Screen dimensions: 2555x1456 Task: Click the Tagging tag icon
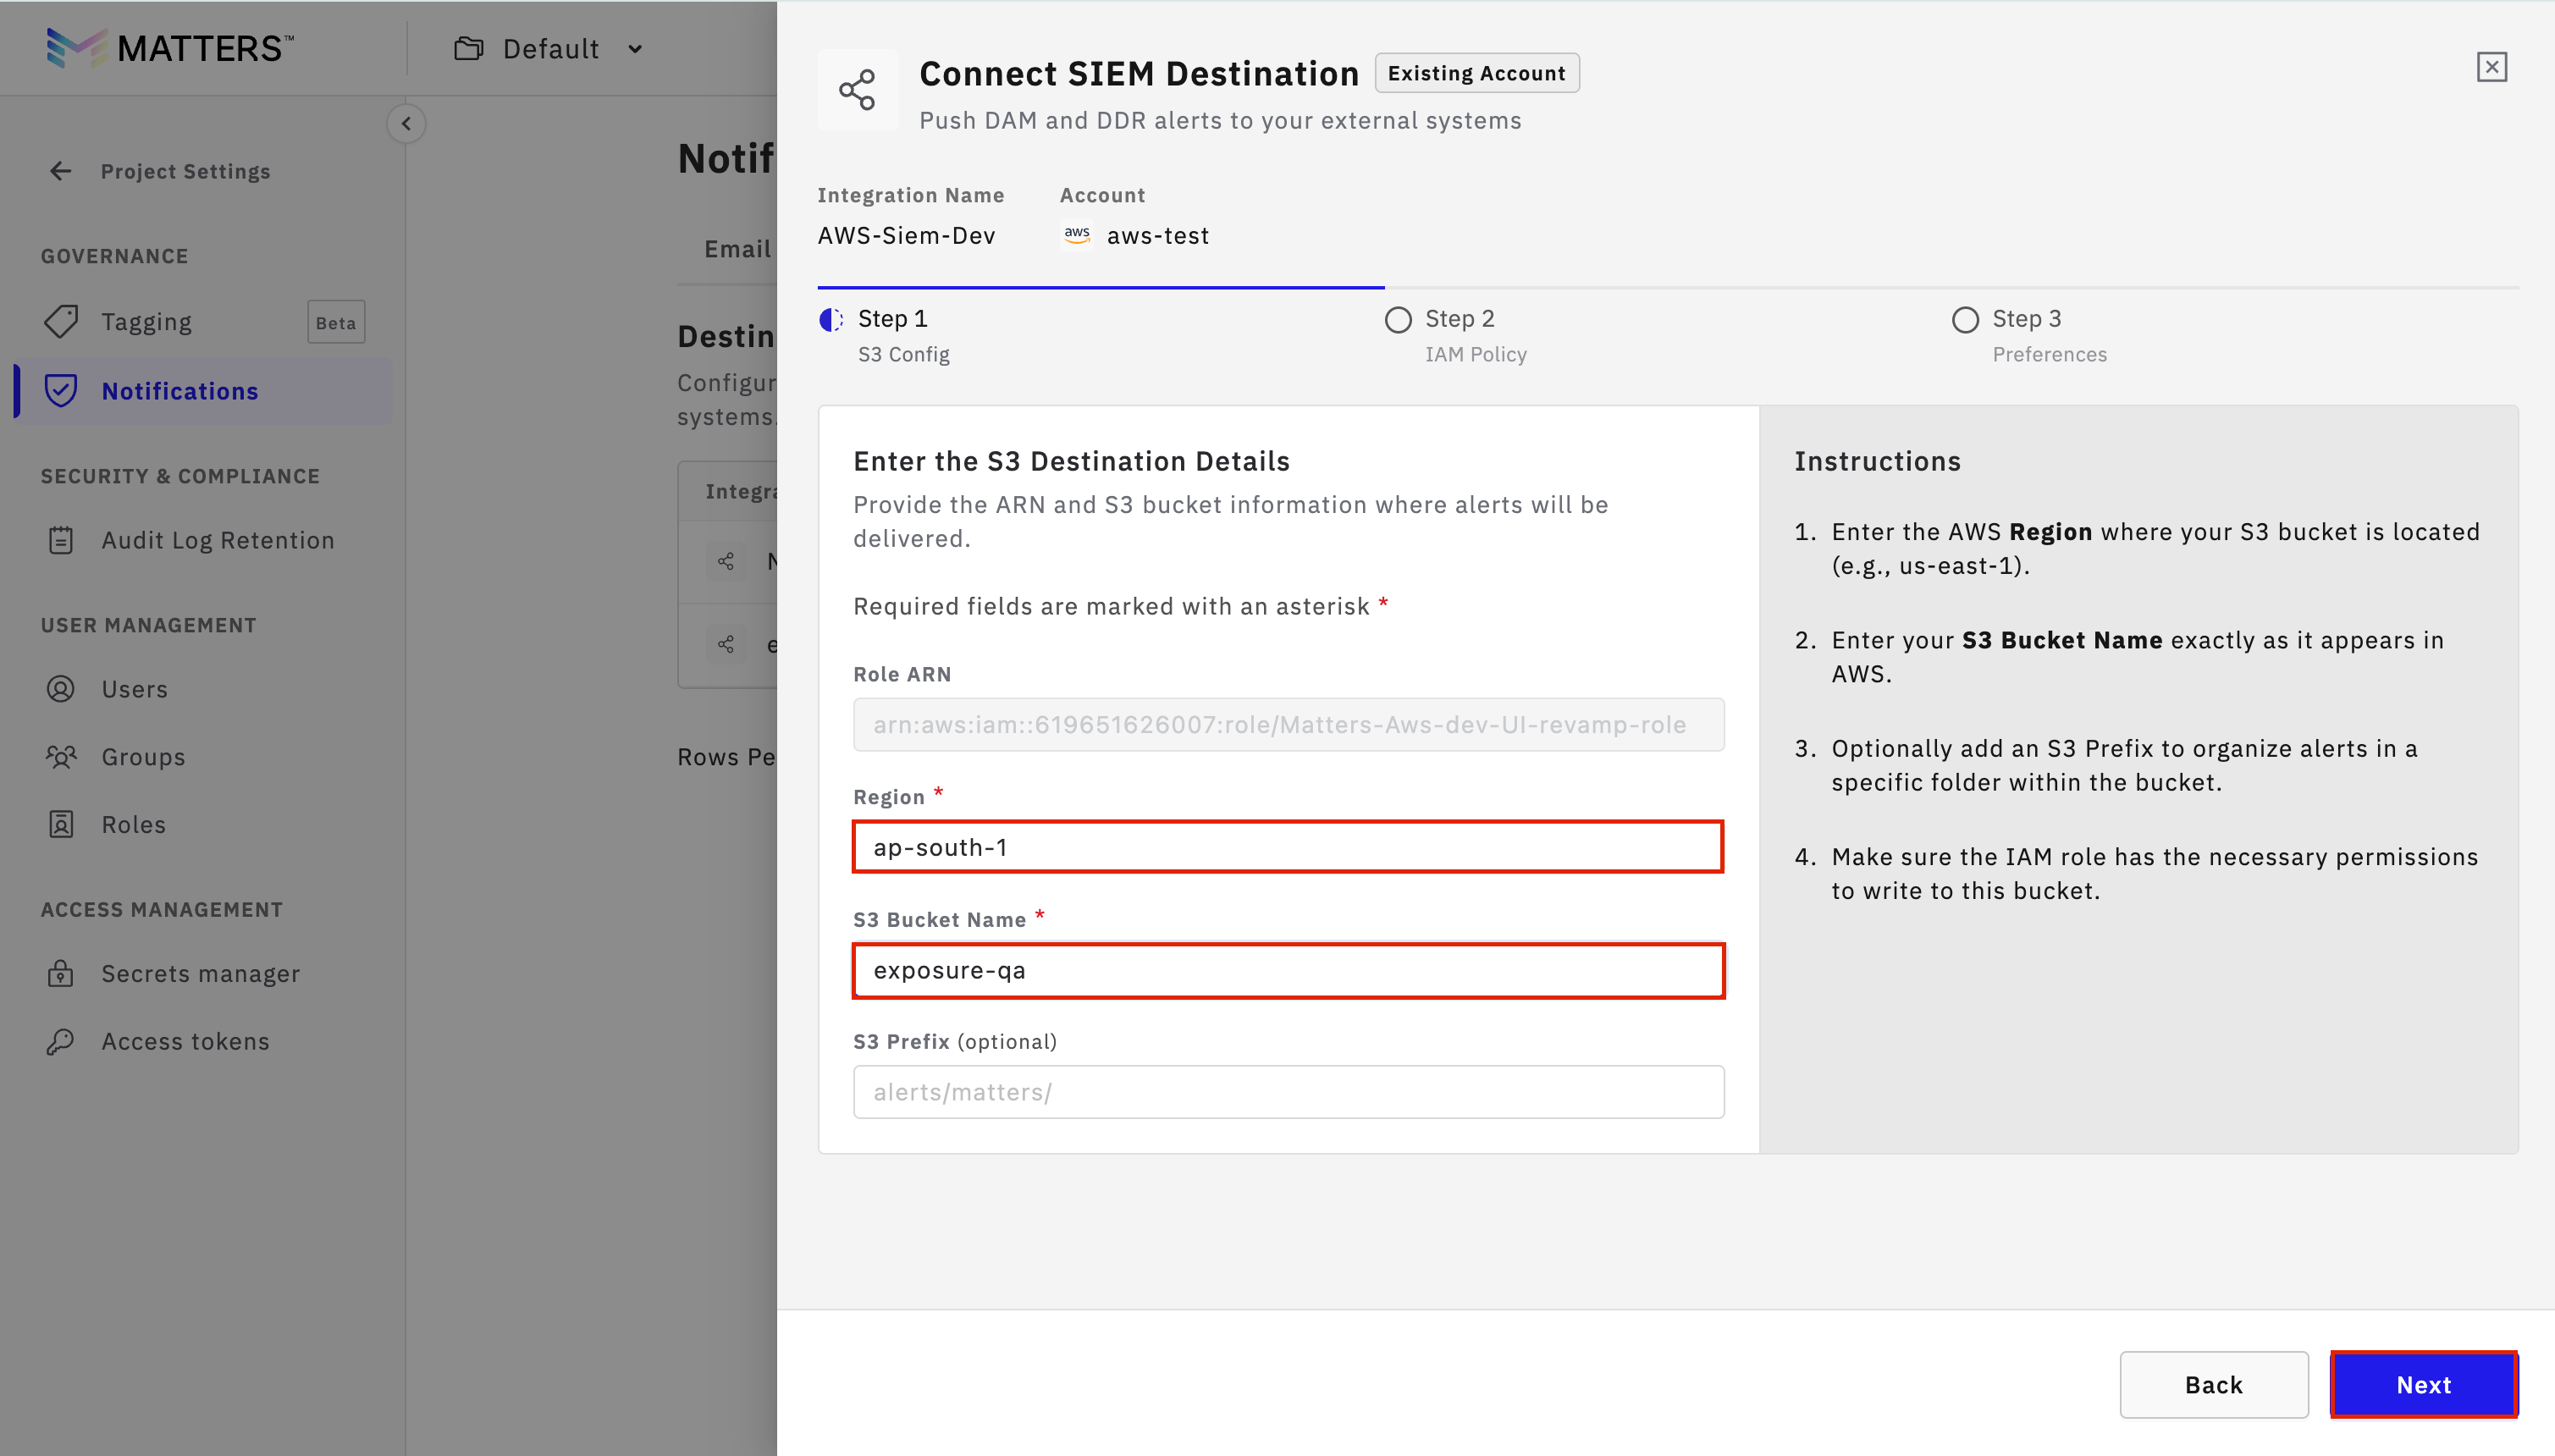click(61, 321)
